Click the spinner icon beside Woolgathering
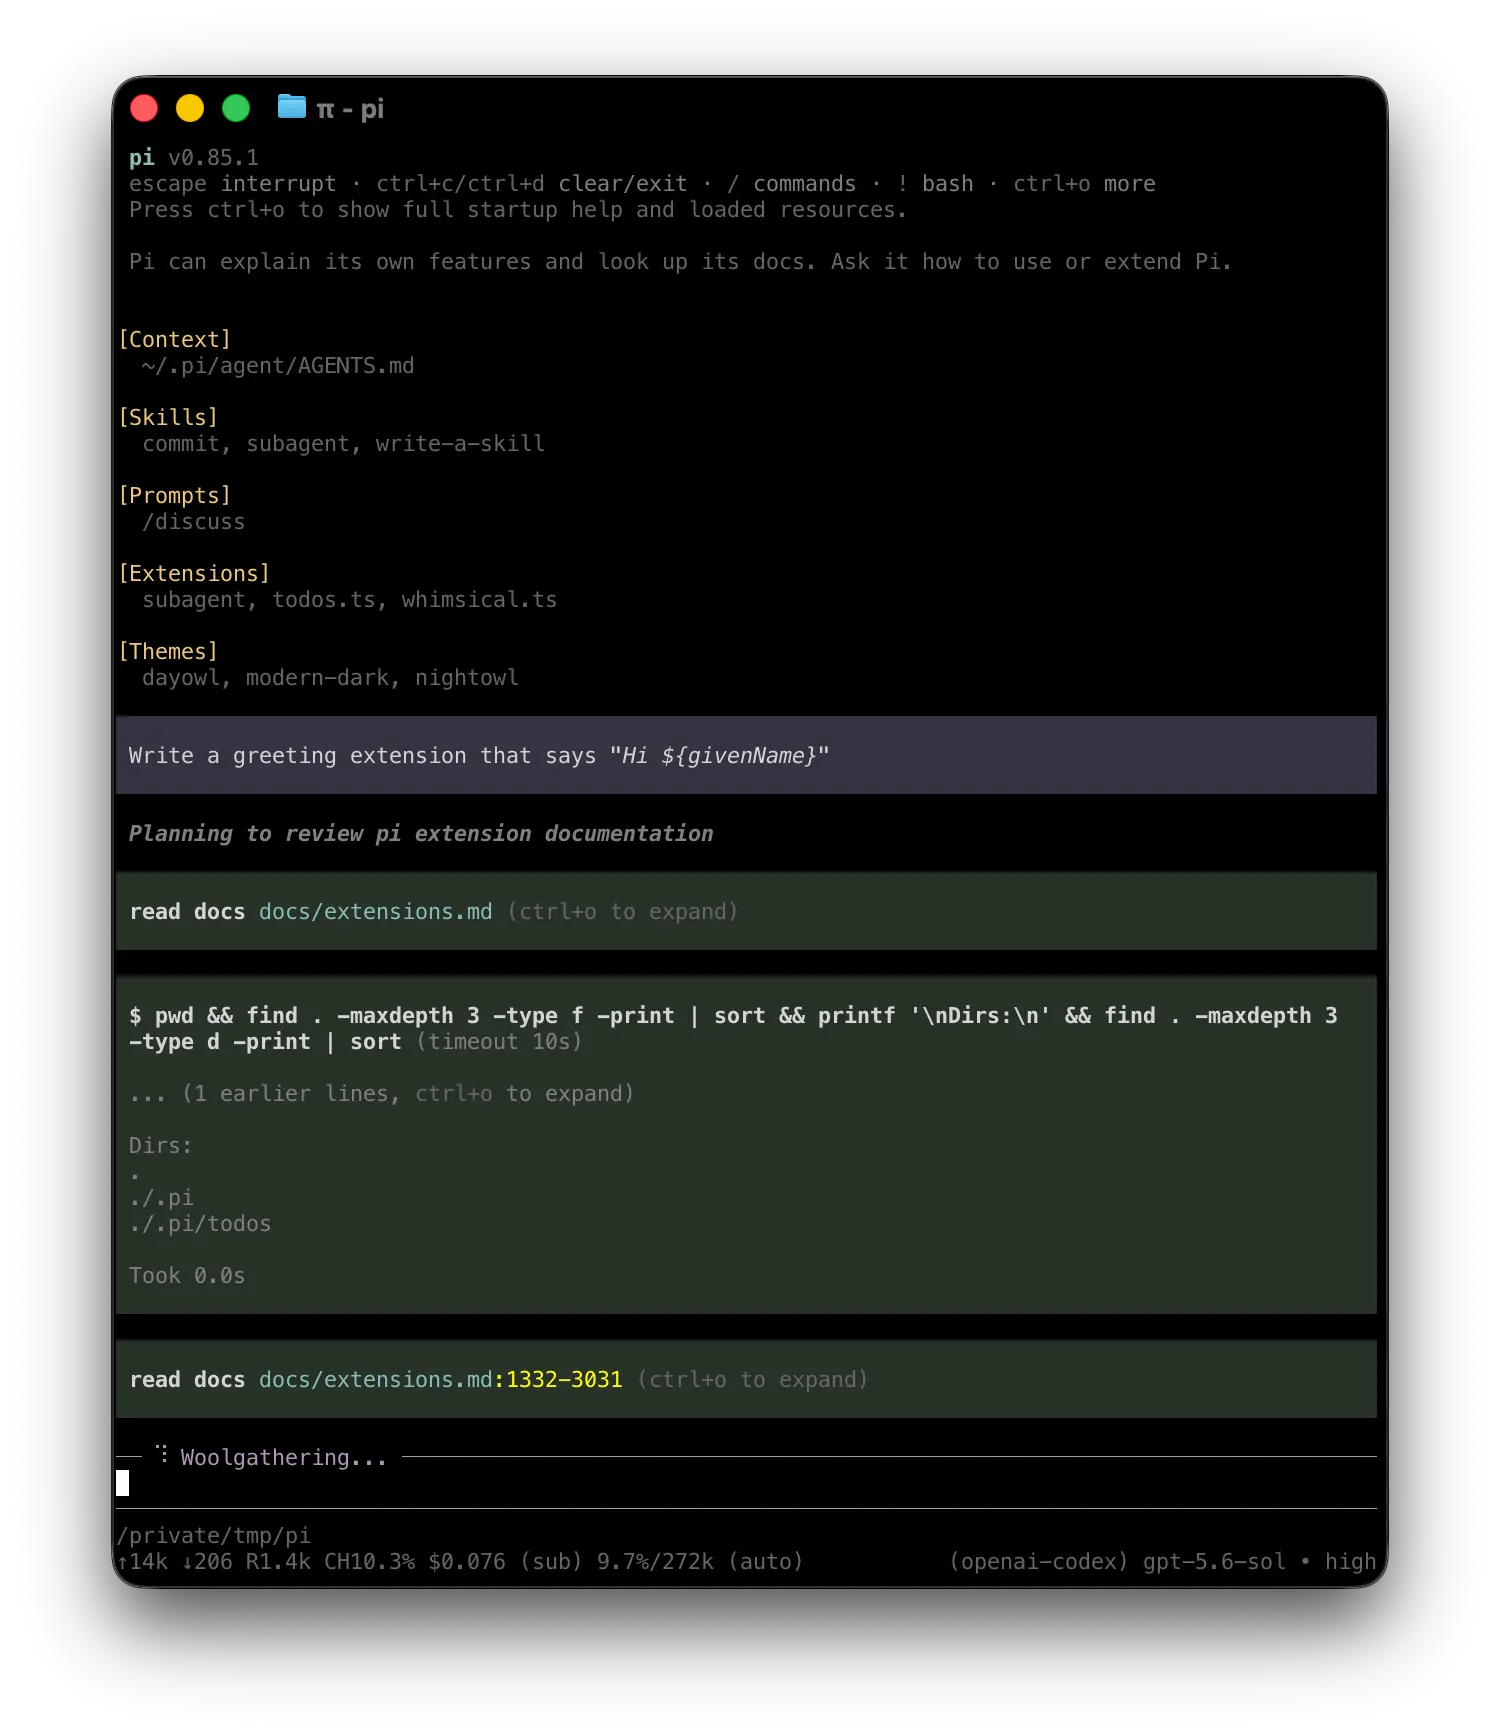The image size is (1500, 1736). point(162,1453)
